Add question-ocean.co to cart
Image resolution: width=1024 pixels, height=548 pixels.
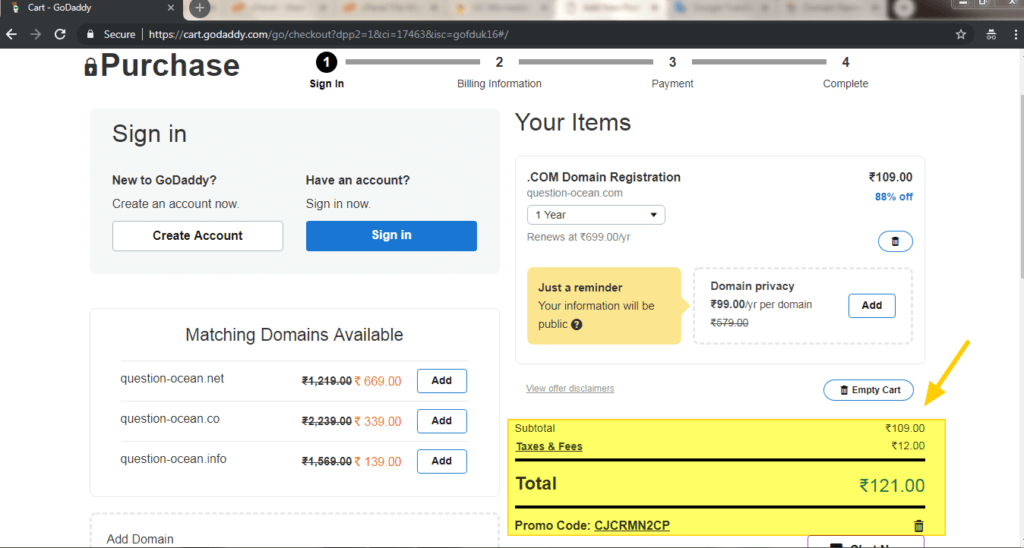pos(441,421)
